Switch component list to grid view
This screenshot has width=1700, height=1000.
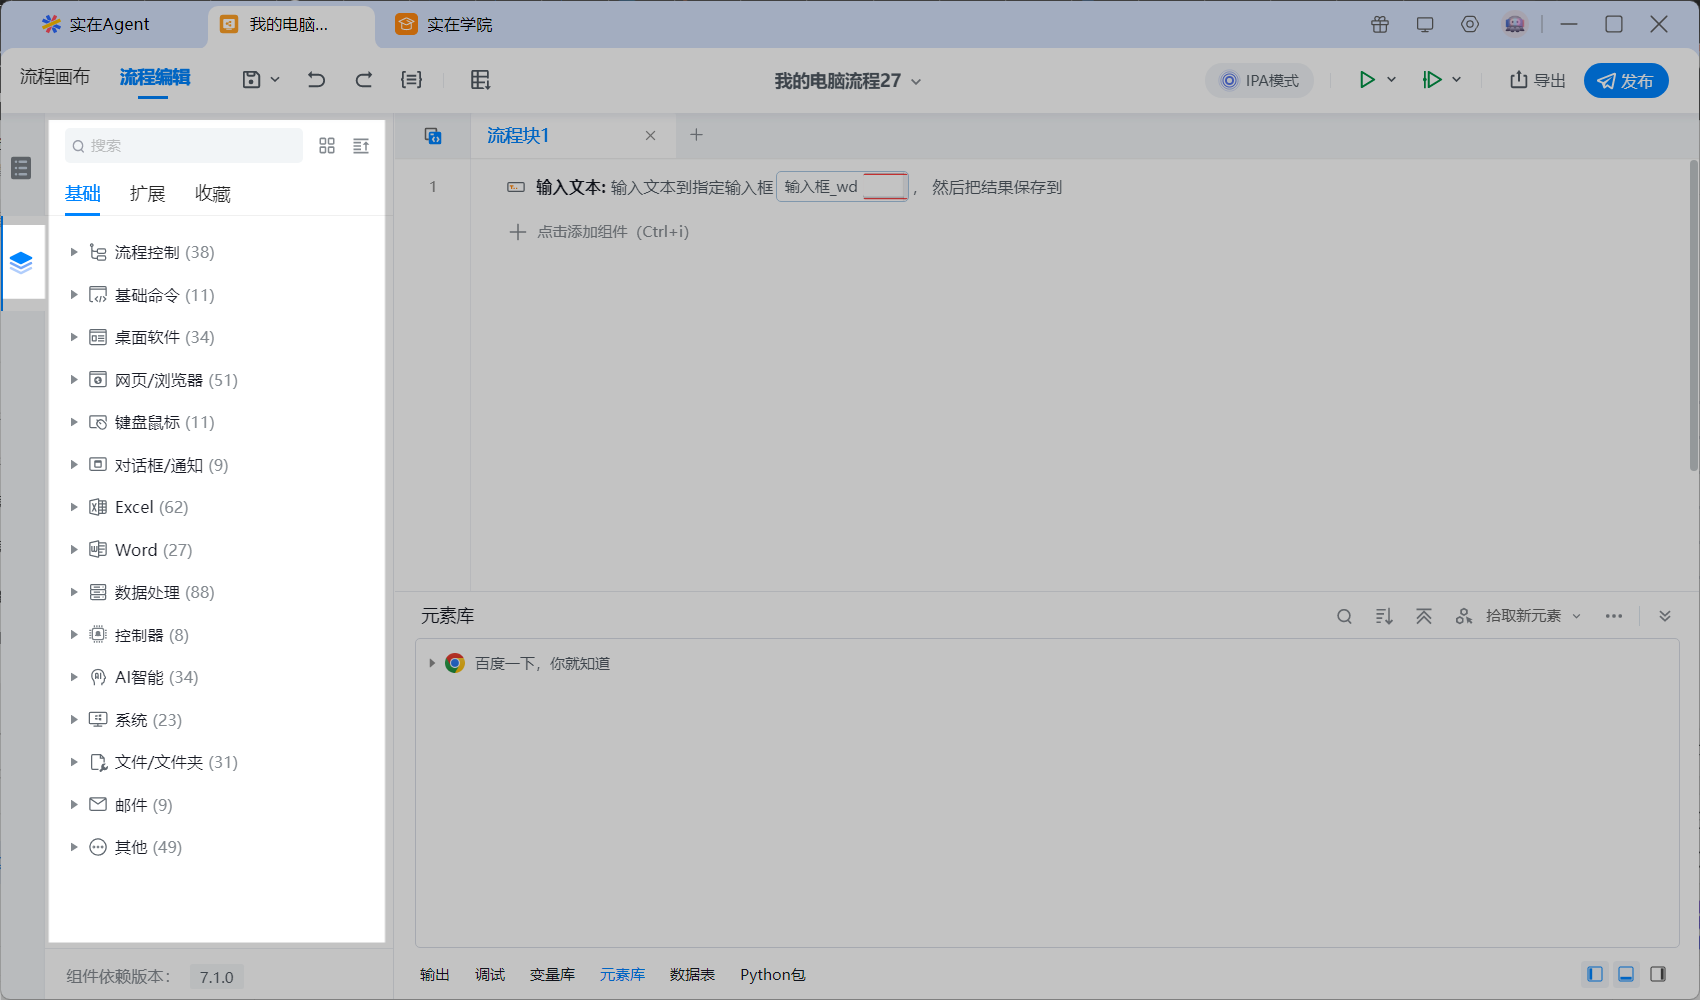327,146
